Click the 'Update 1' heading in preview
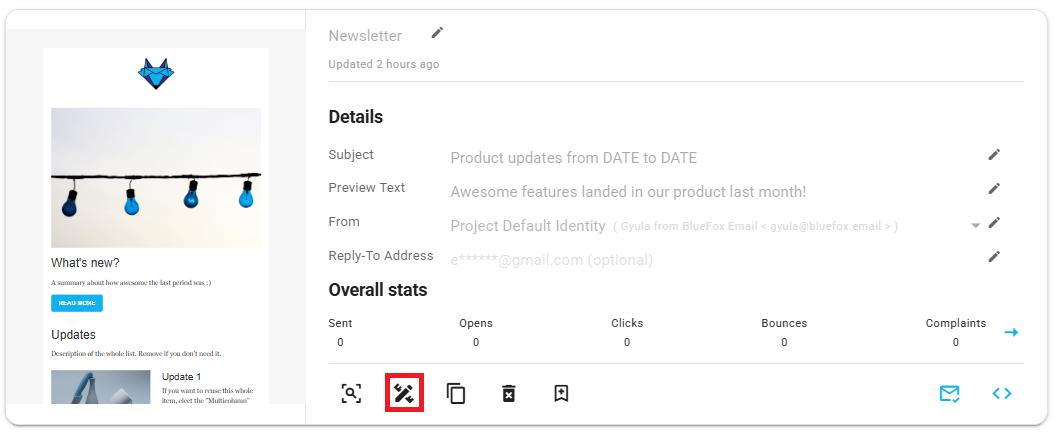Screen dimensions: 1055x433 pos(182,377)
